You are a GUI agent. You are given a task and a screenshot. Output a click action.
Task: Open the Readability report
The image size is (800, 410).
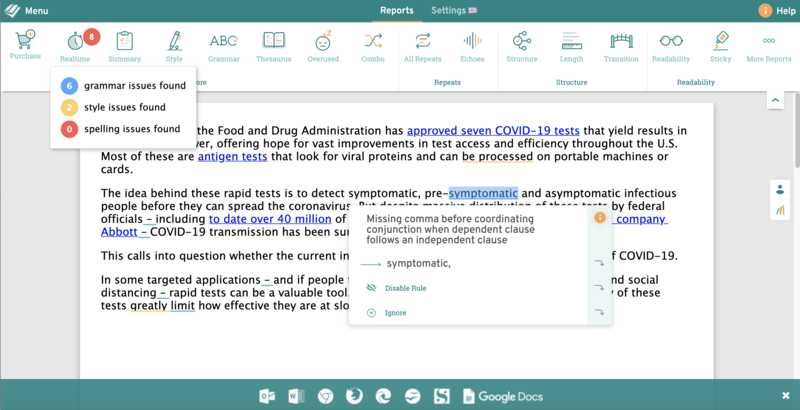(x=671, y=45)
